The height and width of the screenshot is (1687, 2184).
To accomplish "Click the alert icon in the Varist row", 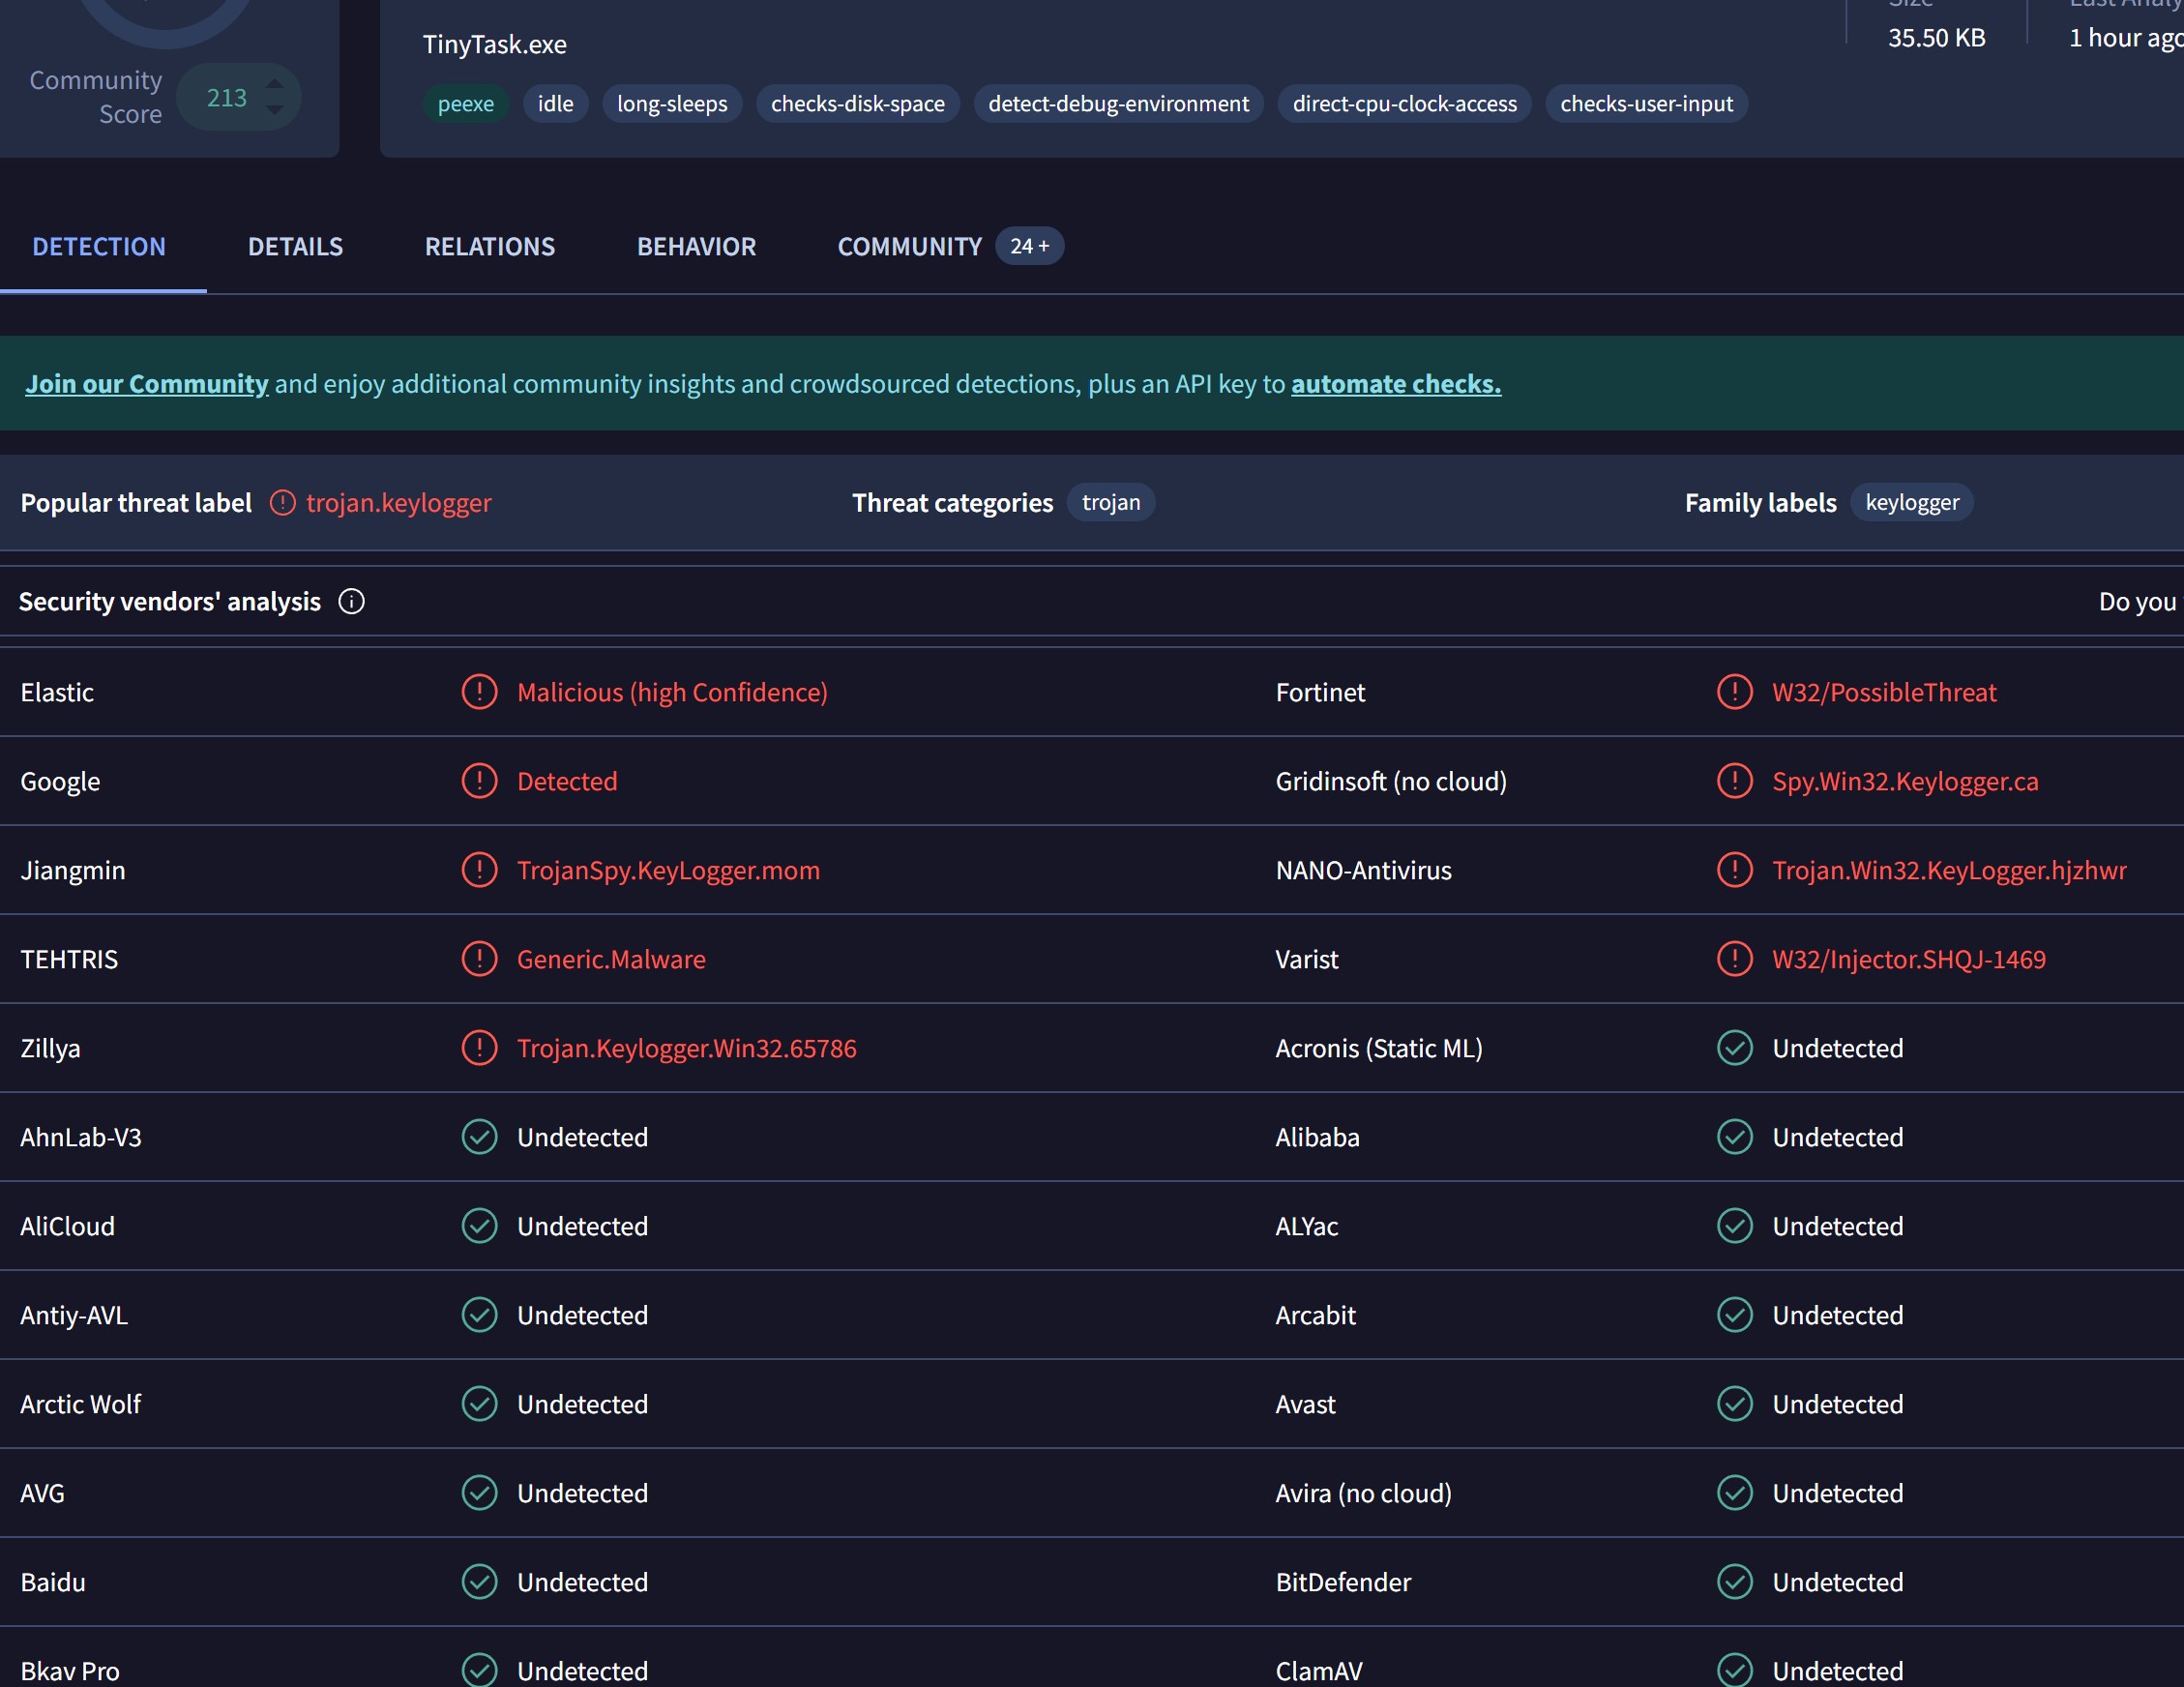I will 1735,959.
